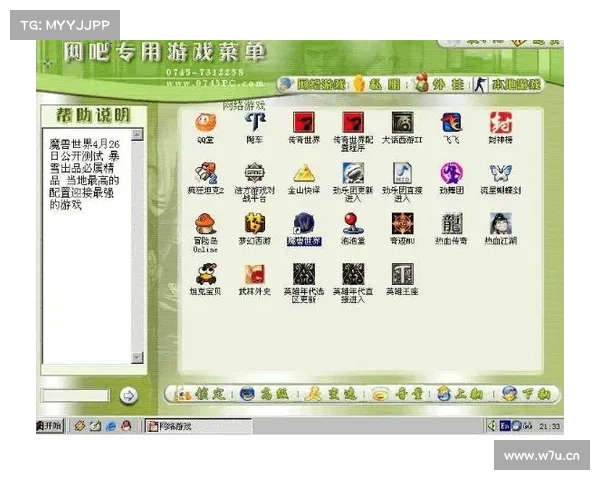The image size is (600, 480).
Task: Click the help panel scroll-down arrow
Action: tap(137, 358)
